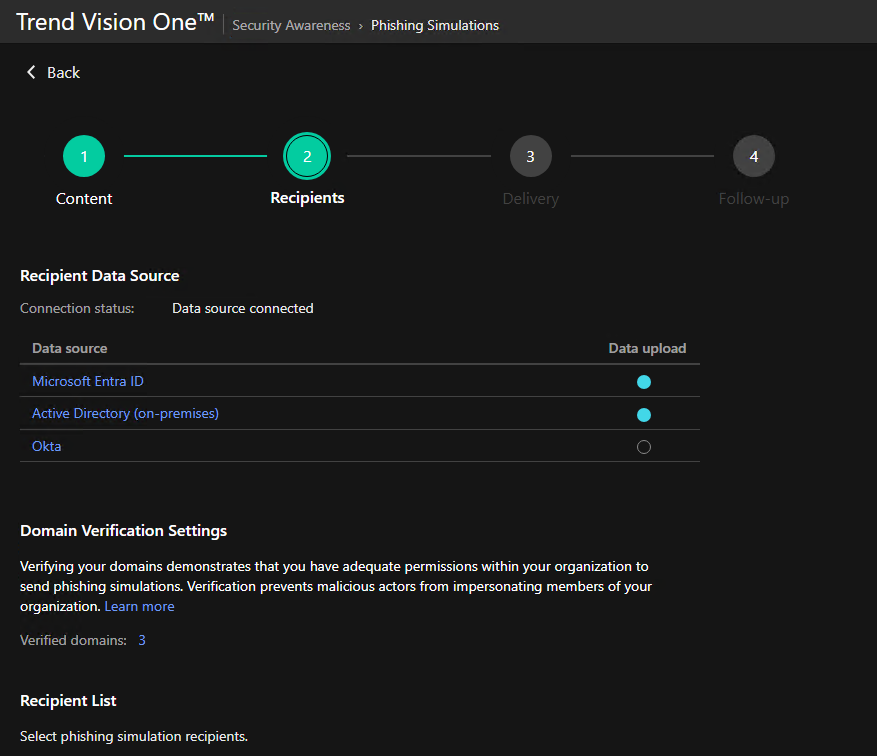Click the Microsoft Entra ID upload status dot
This screenshot has width=877, height=756.
click(x=644, y=382)
